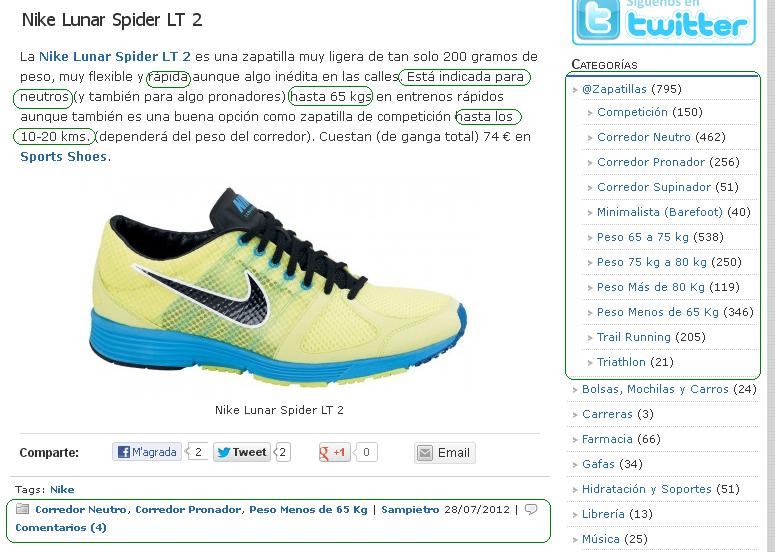The width and height of the screenshot is (775, 552).
Task: Select the Peso Menos de 65 Kg category
Action: click(657, 312)
